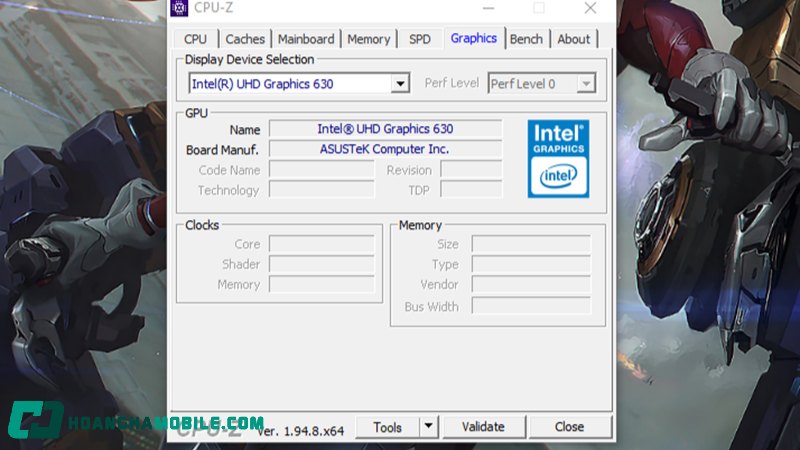Open the Perf Level dropdown

tap(586, 84)
